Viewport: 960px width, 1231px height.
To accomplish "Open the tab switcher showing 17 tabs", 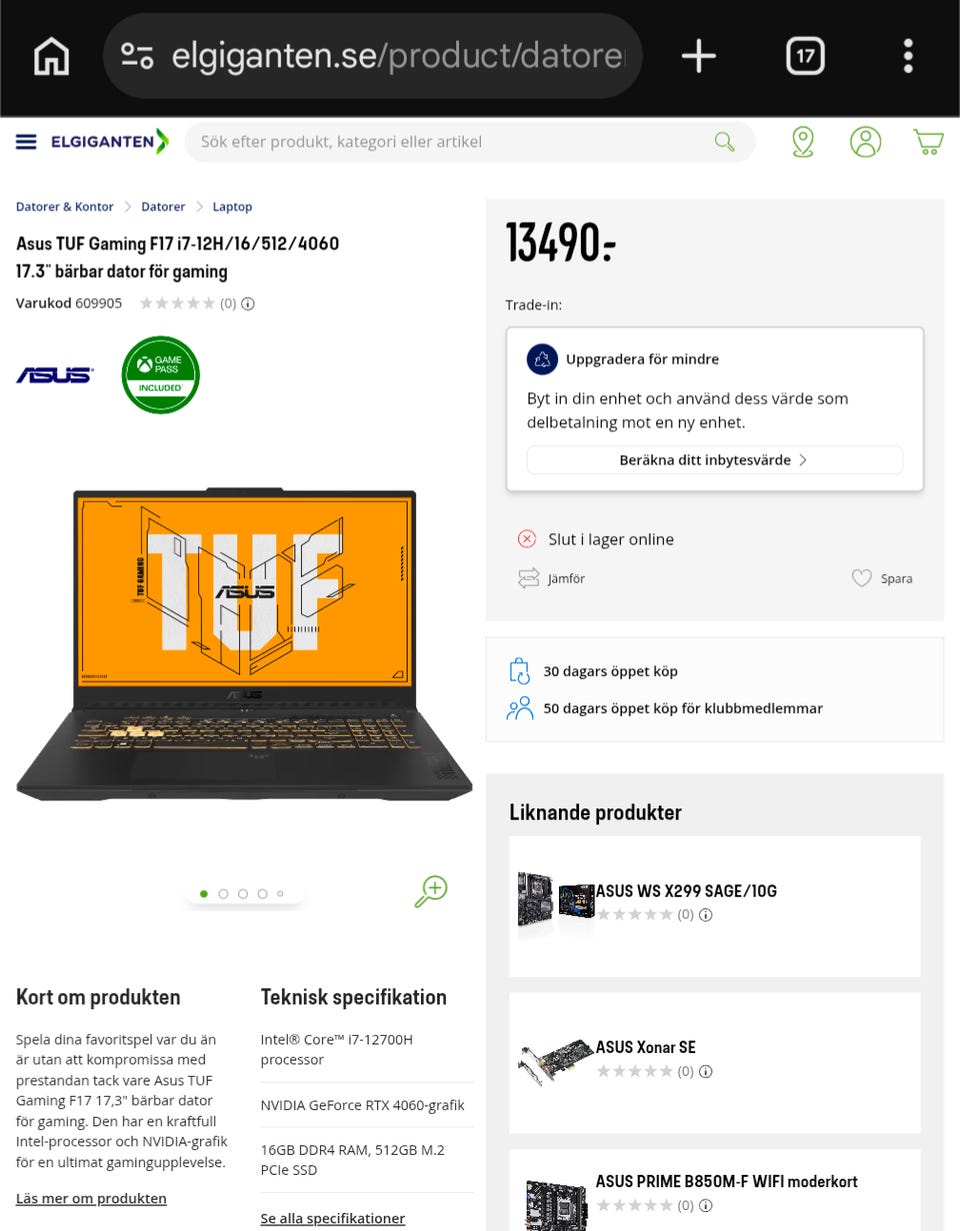I will tap(805, 56).
